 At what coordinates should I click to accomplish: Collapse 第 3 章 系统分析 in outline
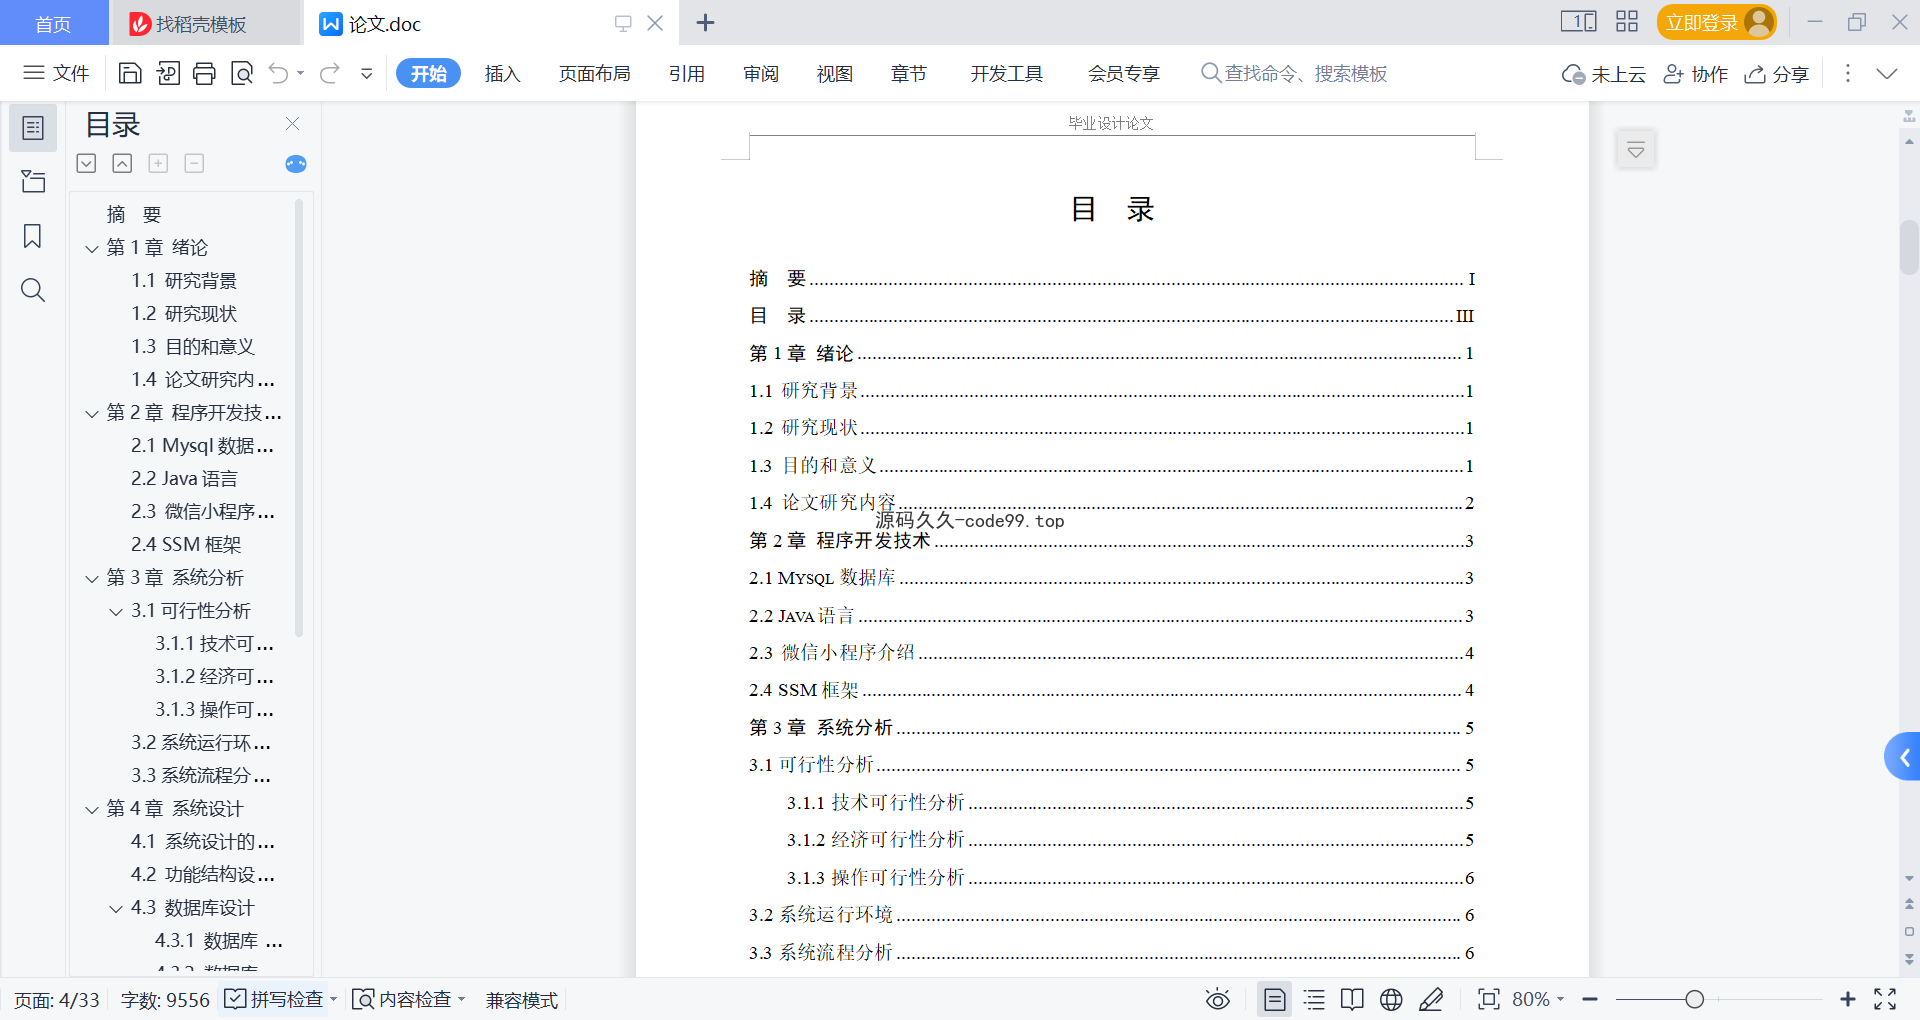coord(92,578)
